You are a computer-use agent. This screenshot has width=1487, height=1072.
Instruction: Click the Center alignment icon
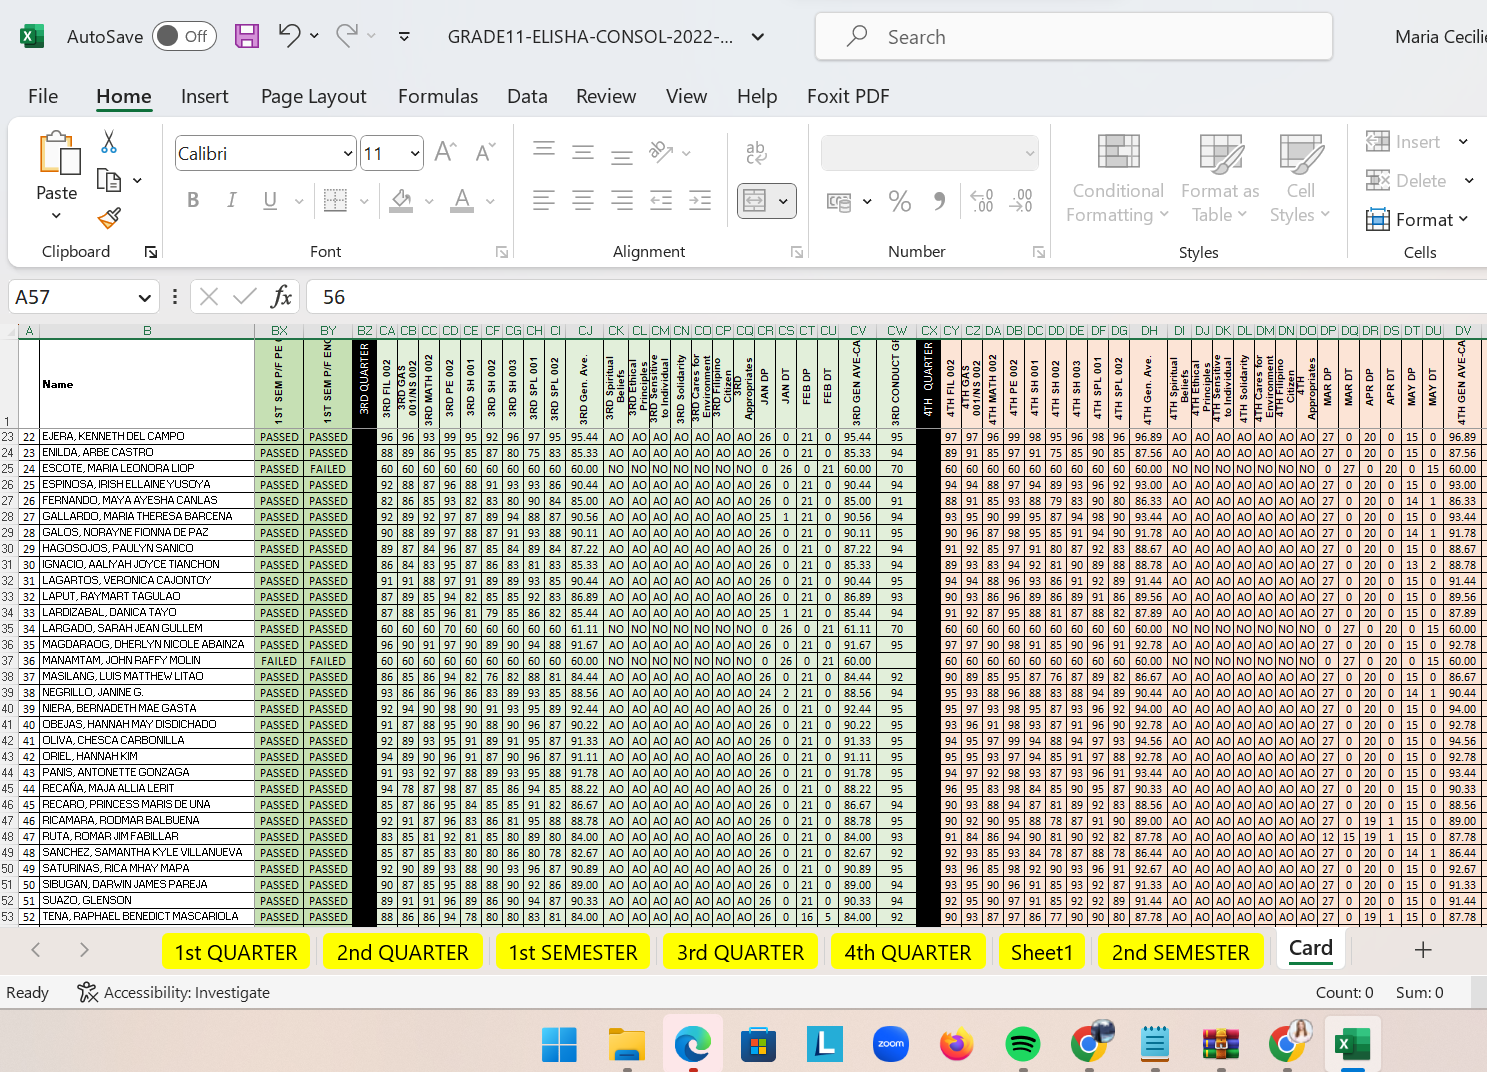pos(583,200)
